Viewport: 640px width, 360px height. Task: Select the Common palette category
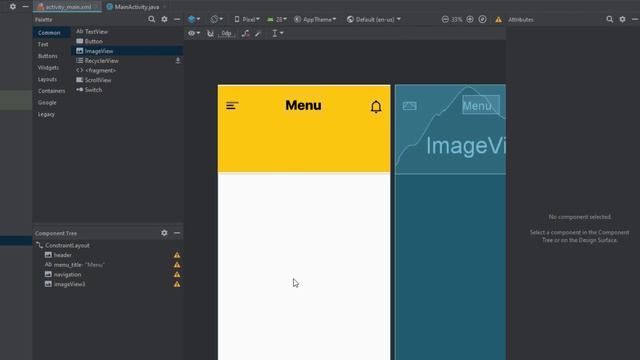tap(49, 33)
